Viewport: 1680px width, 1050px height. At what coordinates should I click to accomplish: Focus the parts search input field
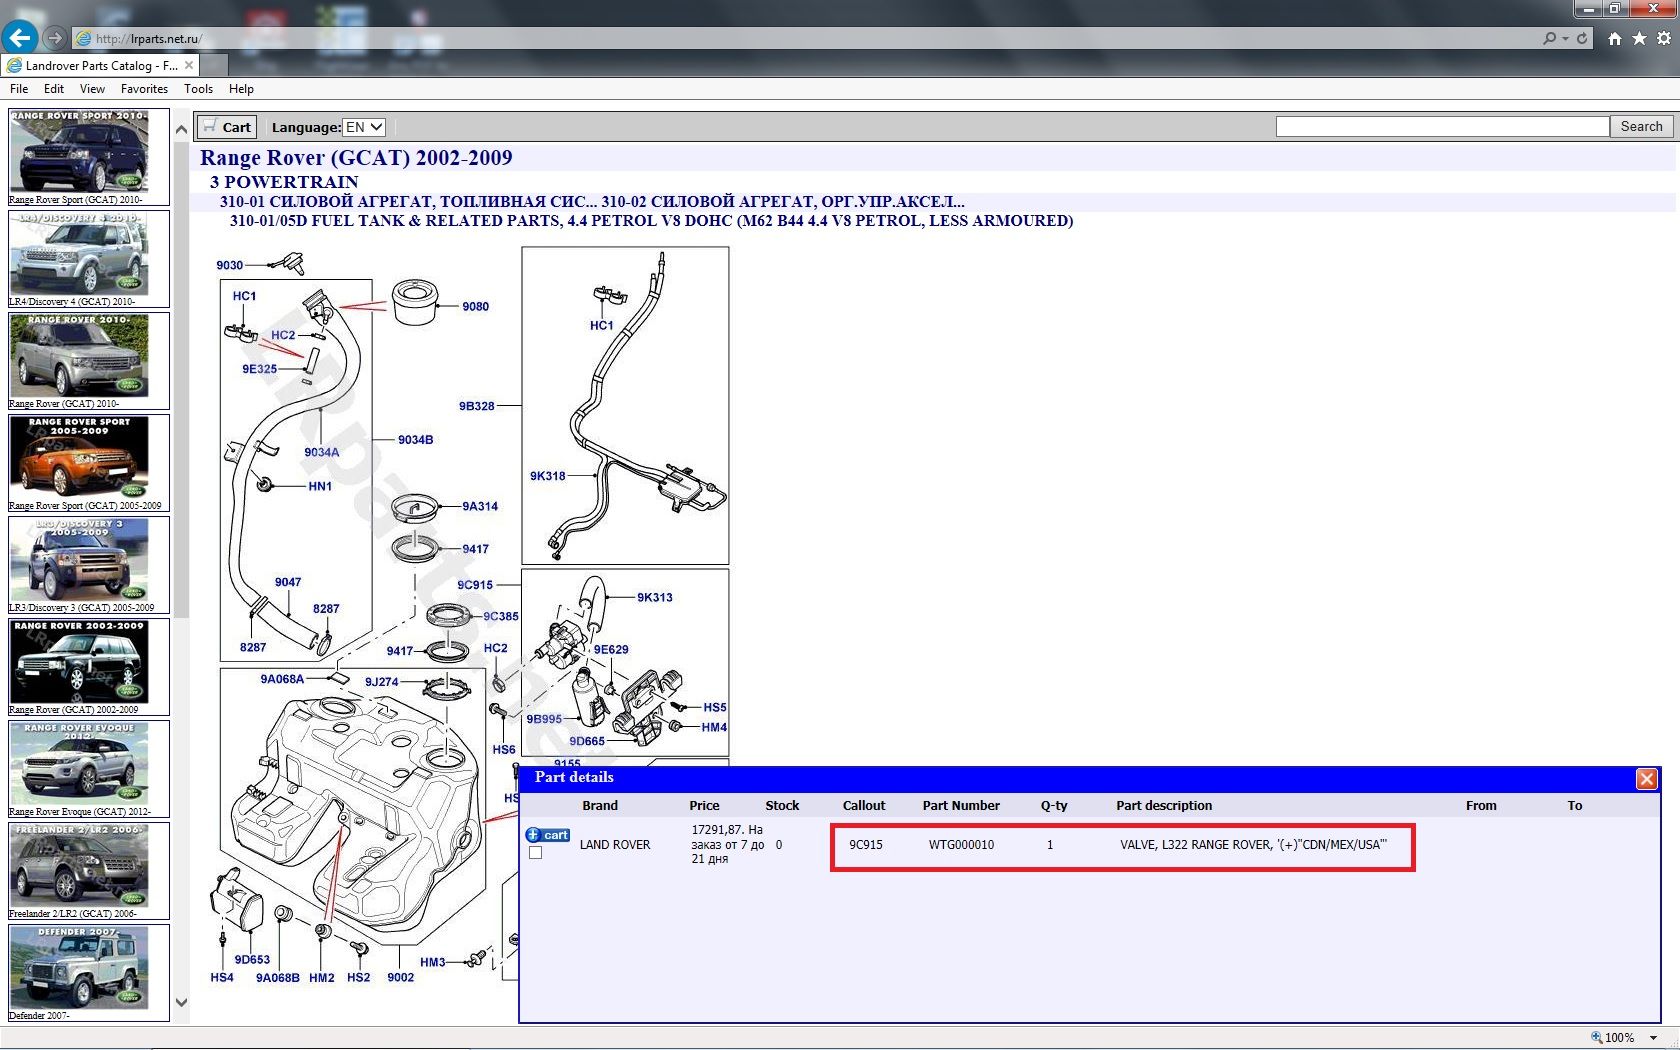point(1442,126)
